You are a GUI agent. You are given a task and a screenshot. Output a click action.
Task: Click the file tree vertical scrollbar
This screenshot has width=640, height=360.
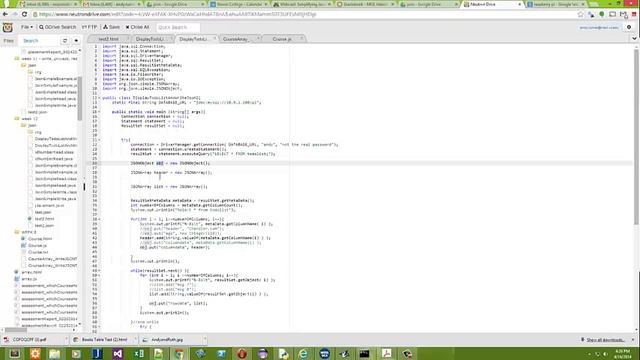pos(80,98)
